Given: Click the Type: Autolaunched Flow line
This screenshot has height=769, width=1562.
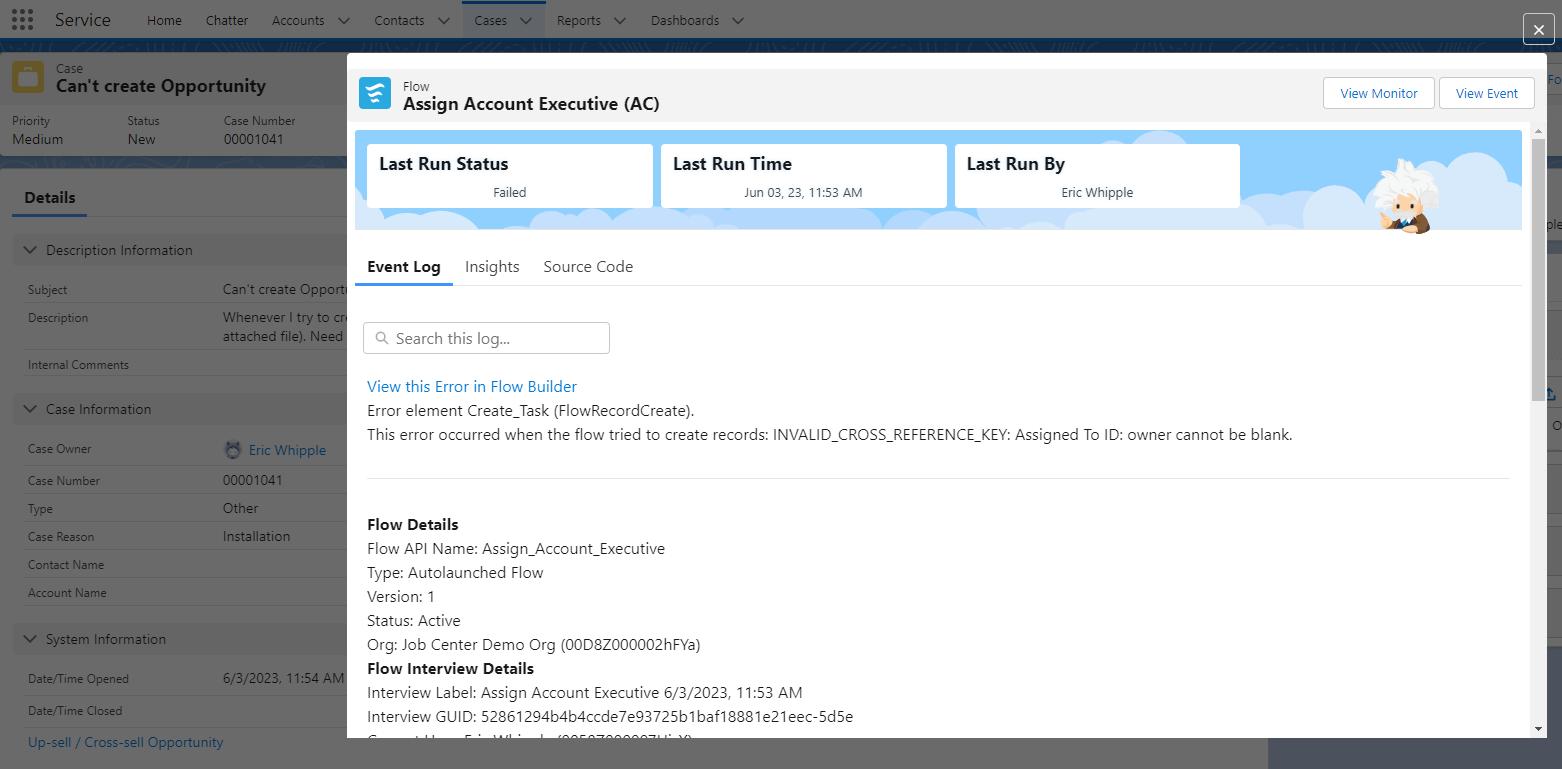Looking at the screenshot, I should 455,573.
